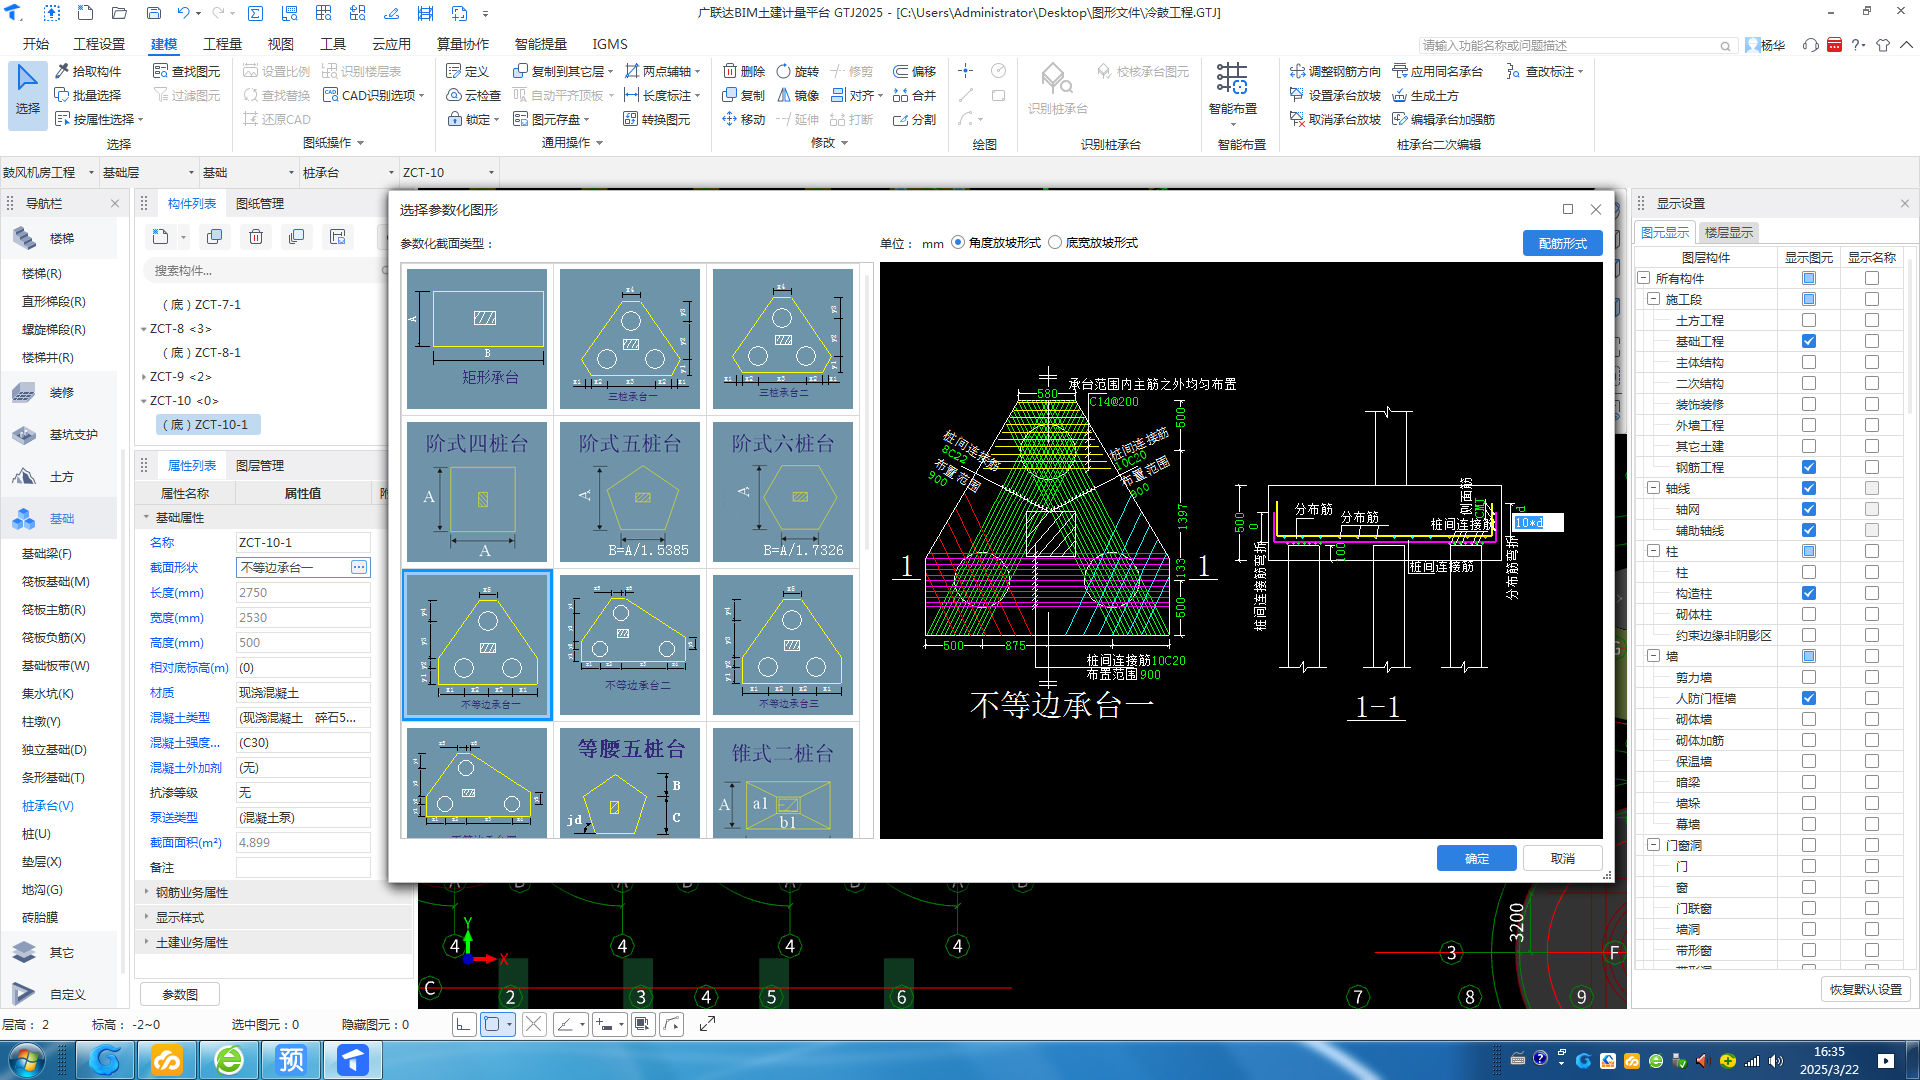
Task: Click the save icon in title bar
Action: [154, 13]
